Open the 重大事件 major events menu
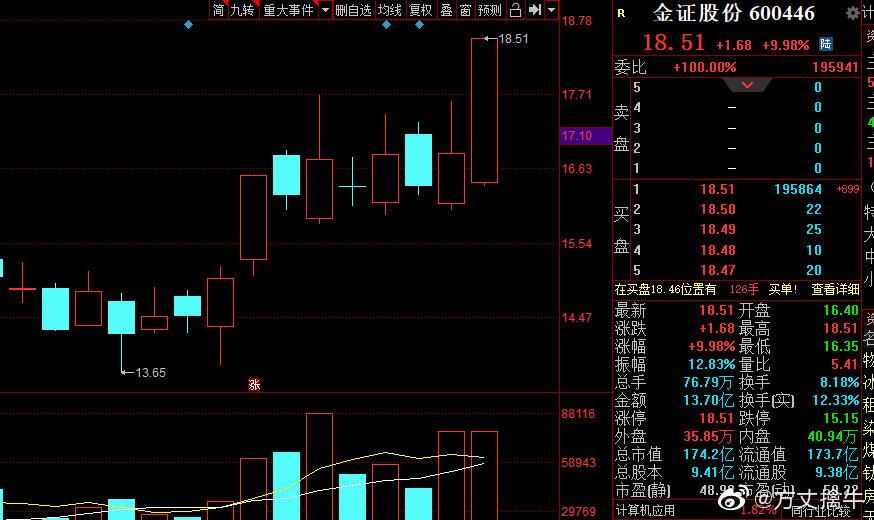Viewport: 874px width, 520px height. tap(288, 10)
